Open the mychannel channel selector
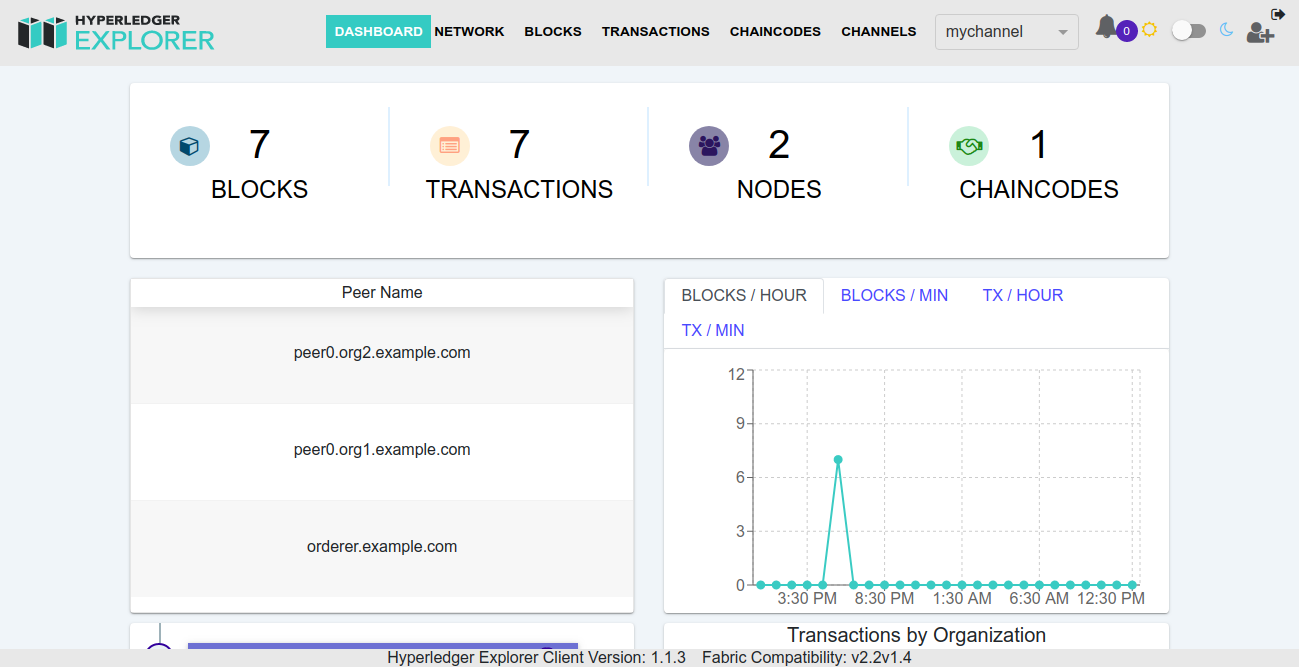Image resolution: width=1299 pixels, height=667 pixels. 1005,32
